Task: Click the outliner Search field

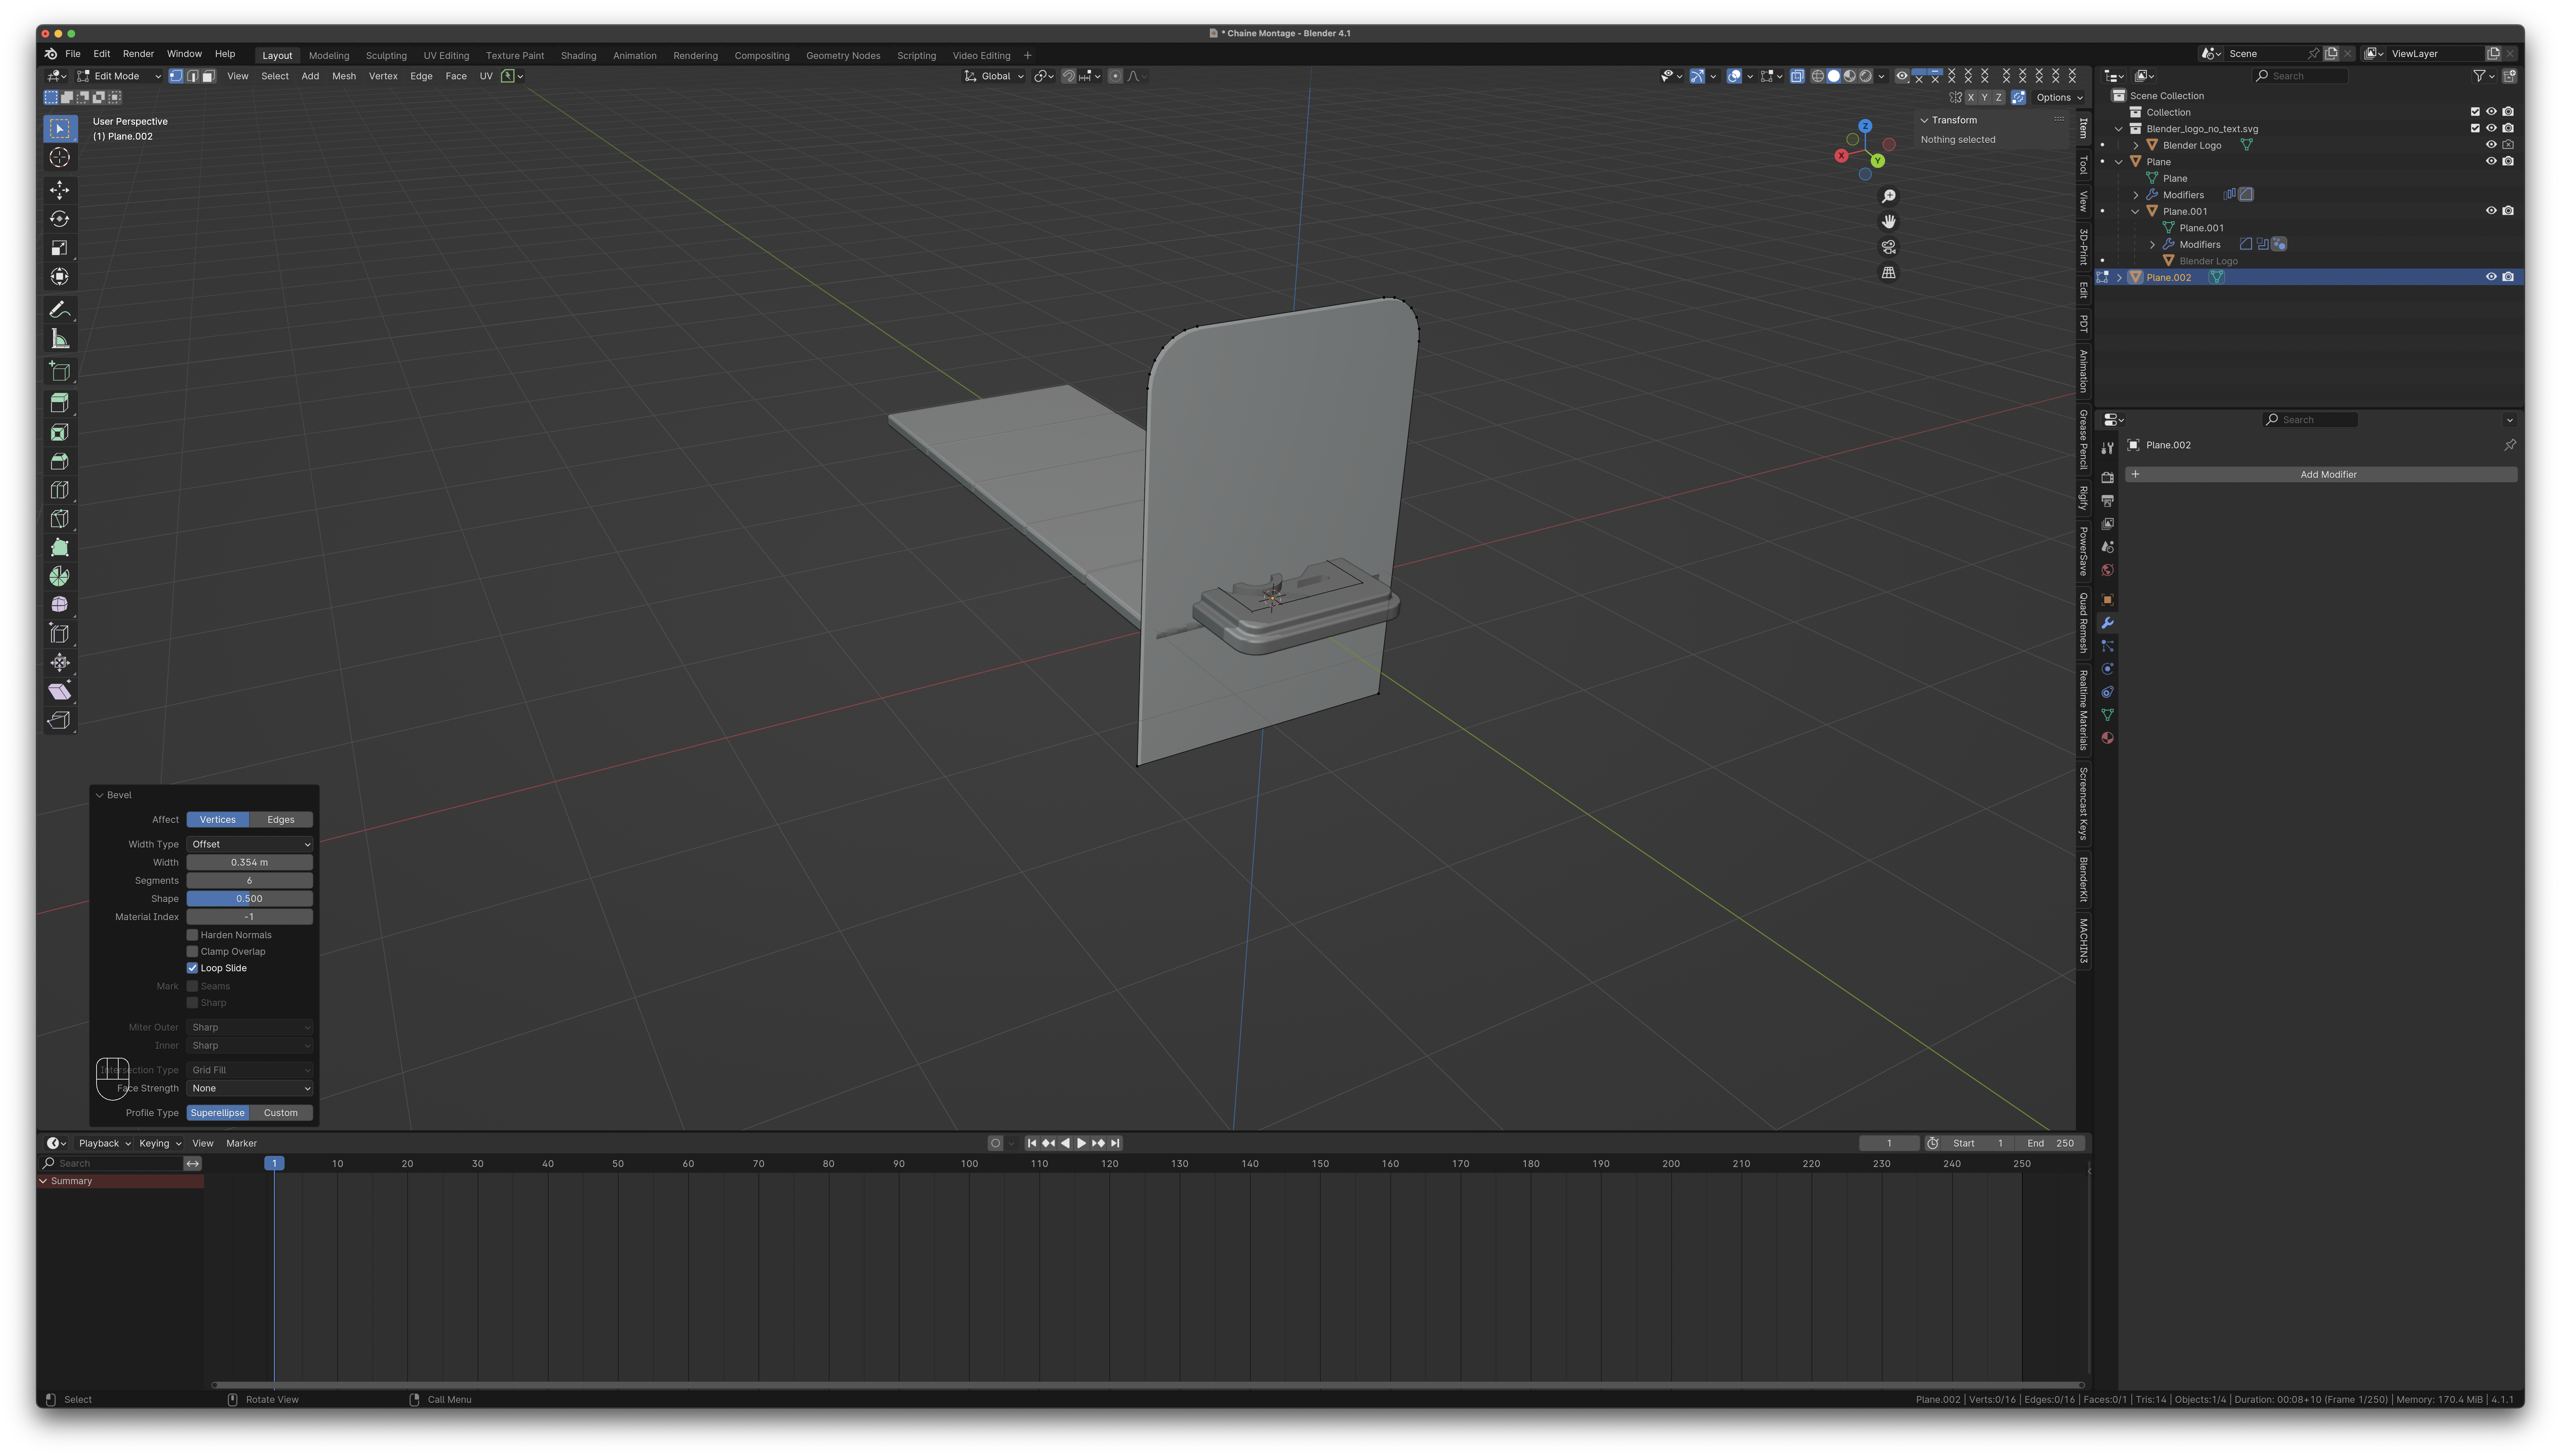Action: (2300, 76)
